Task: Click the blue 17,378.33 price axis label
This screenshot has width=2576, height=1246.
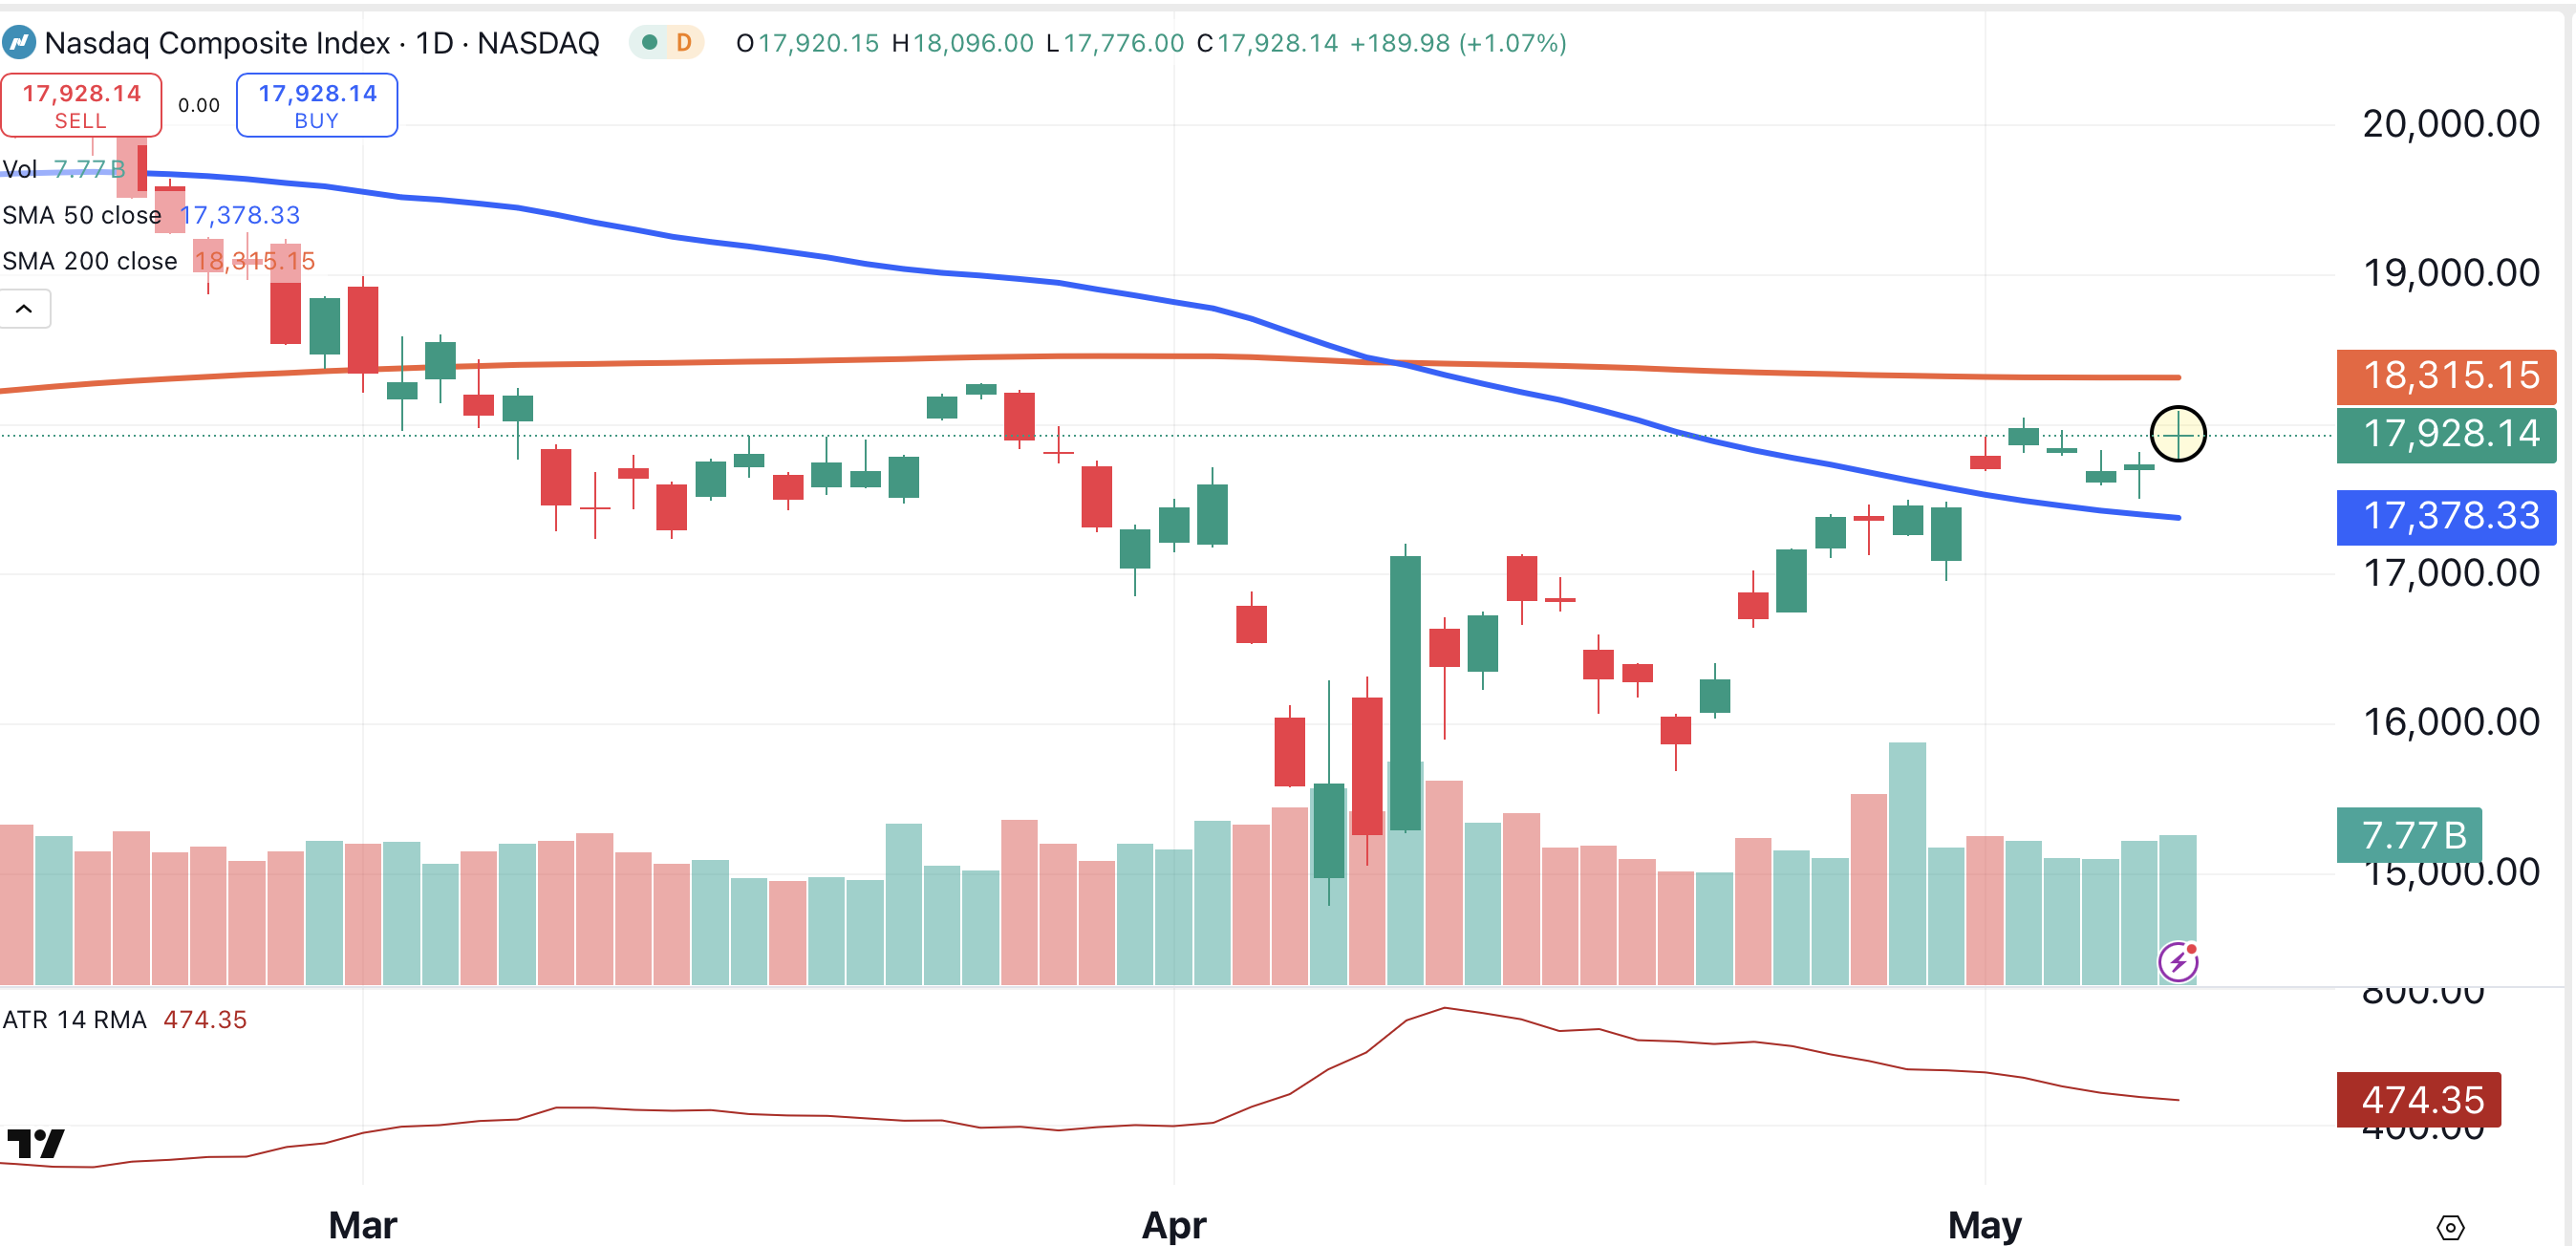Action: [x=2445, y=516]
